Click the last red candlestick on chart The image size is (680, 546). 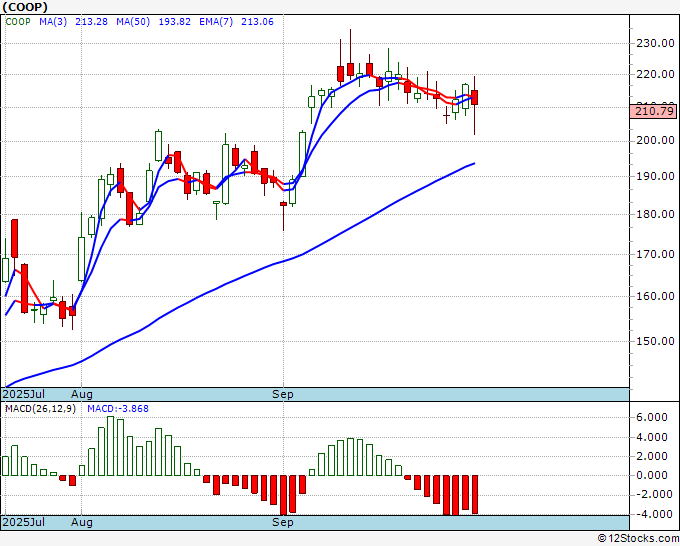(x=475, y=97)
